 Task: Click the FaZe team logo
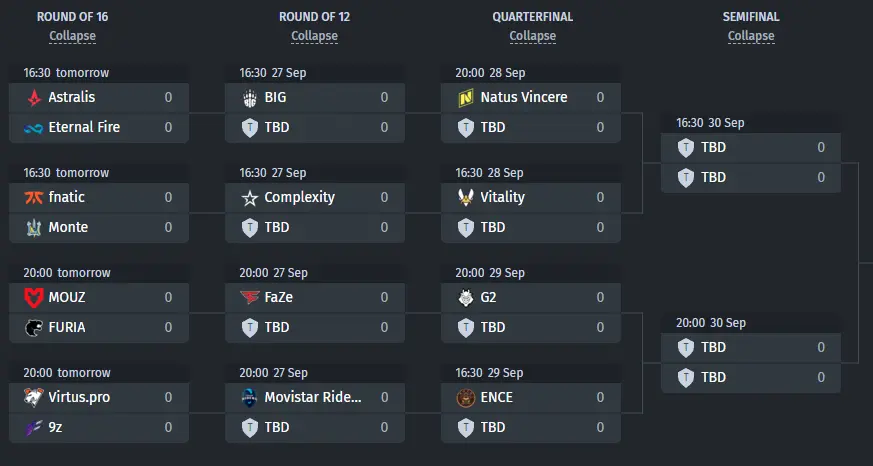point(250,298)
